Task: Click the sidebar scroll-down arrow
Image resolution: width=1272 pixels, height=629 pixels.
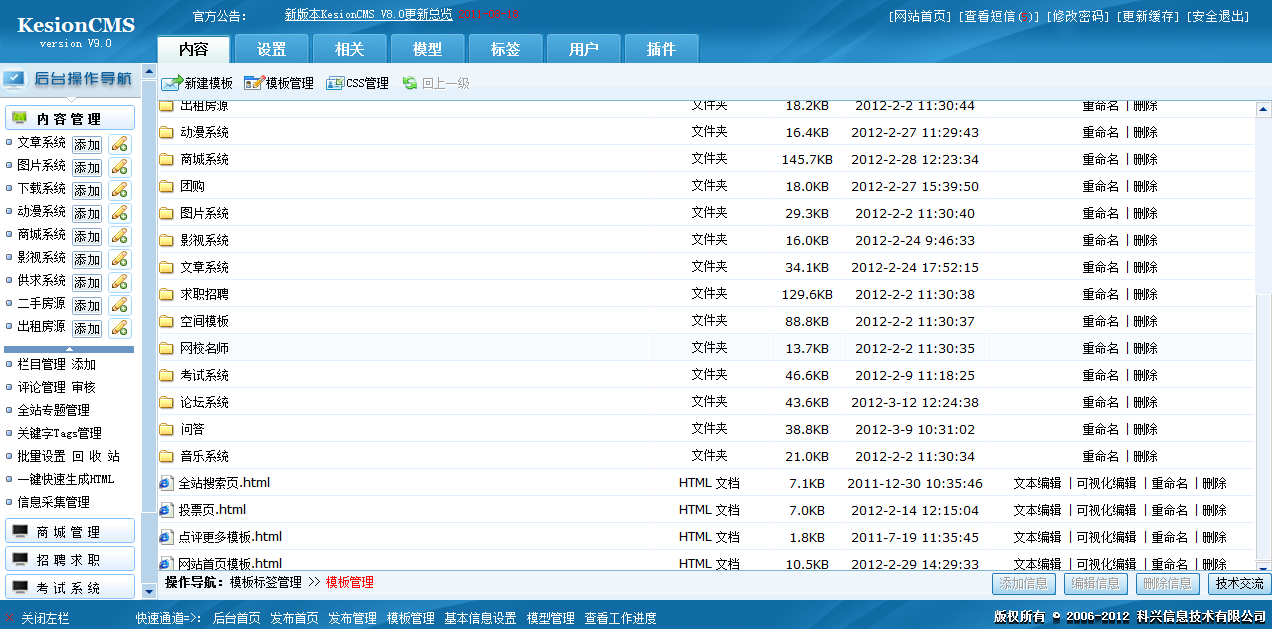Action: (149, 593)
